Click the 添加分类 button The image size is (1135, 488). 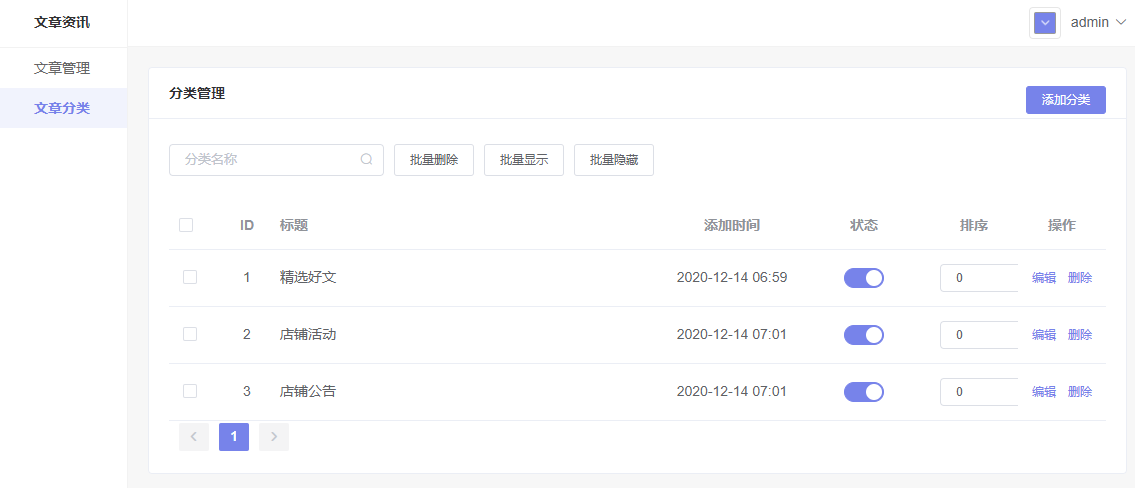[x=1066, y=100]
